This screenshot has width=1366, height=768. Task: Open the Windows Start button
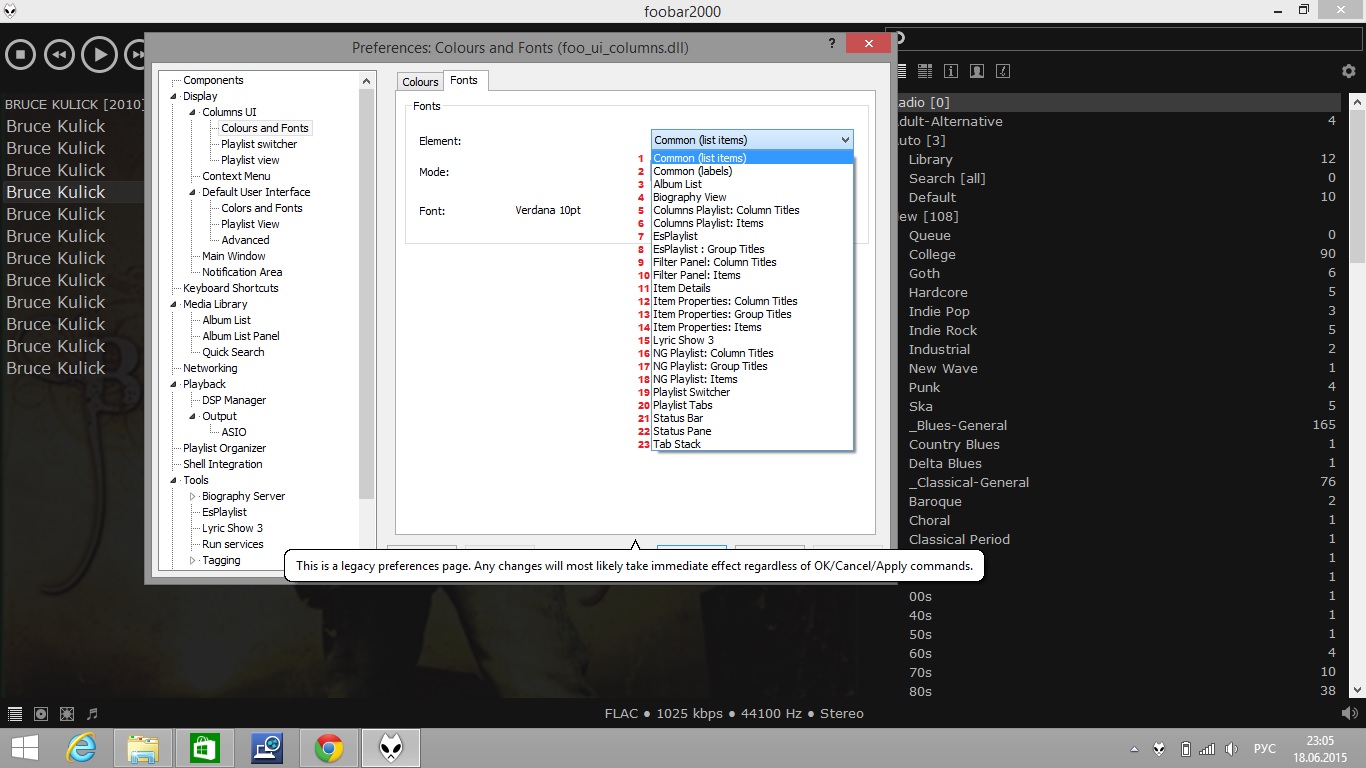25,748
